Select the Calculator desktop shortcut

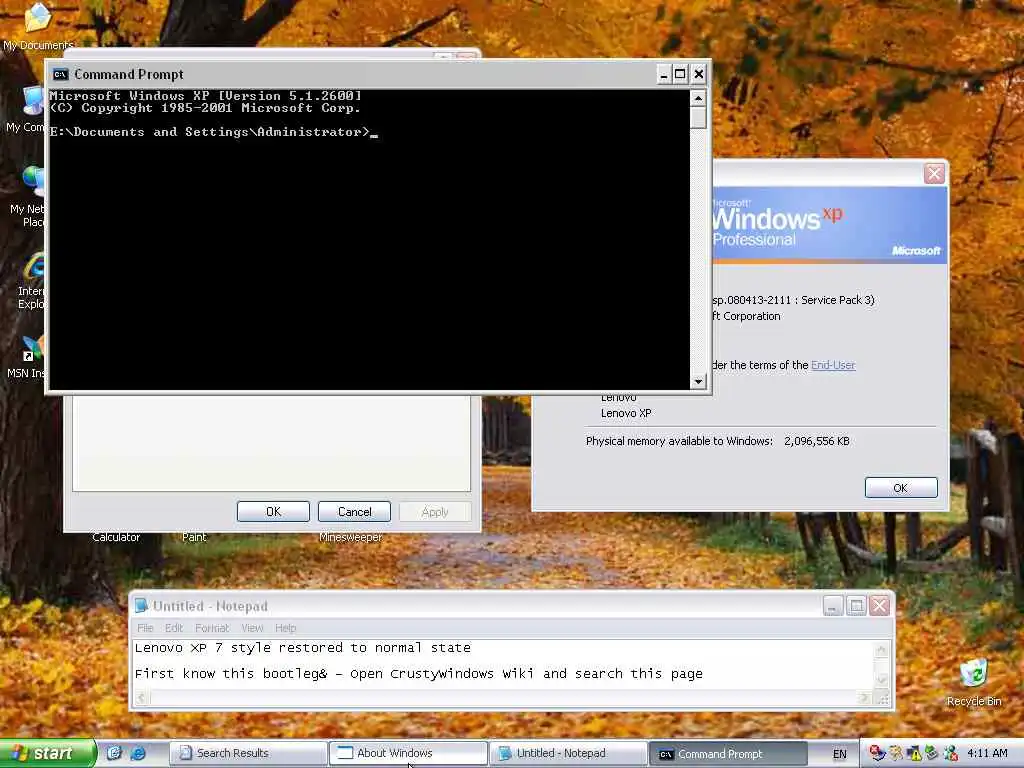(116, 537)
